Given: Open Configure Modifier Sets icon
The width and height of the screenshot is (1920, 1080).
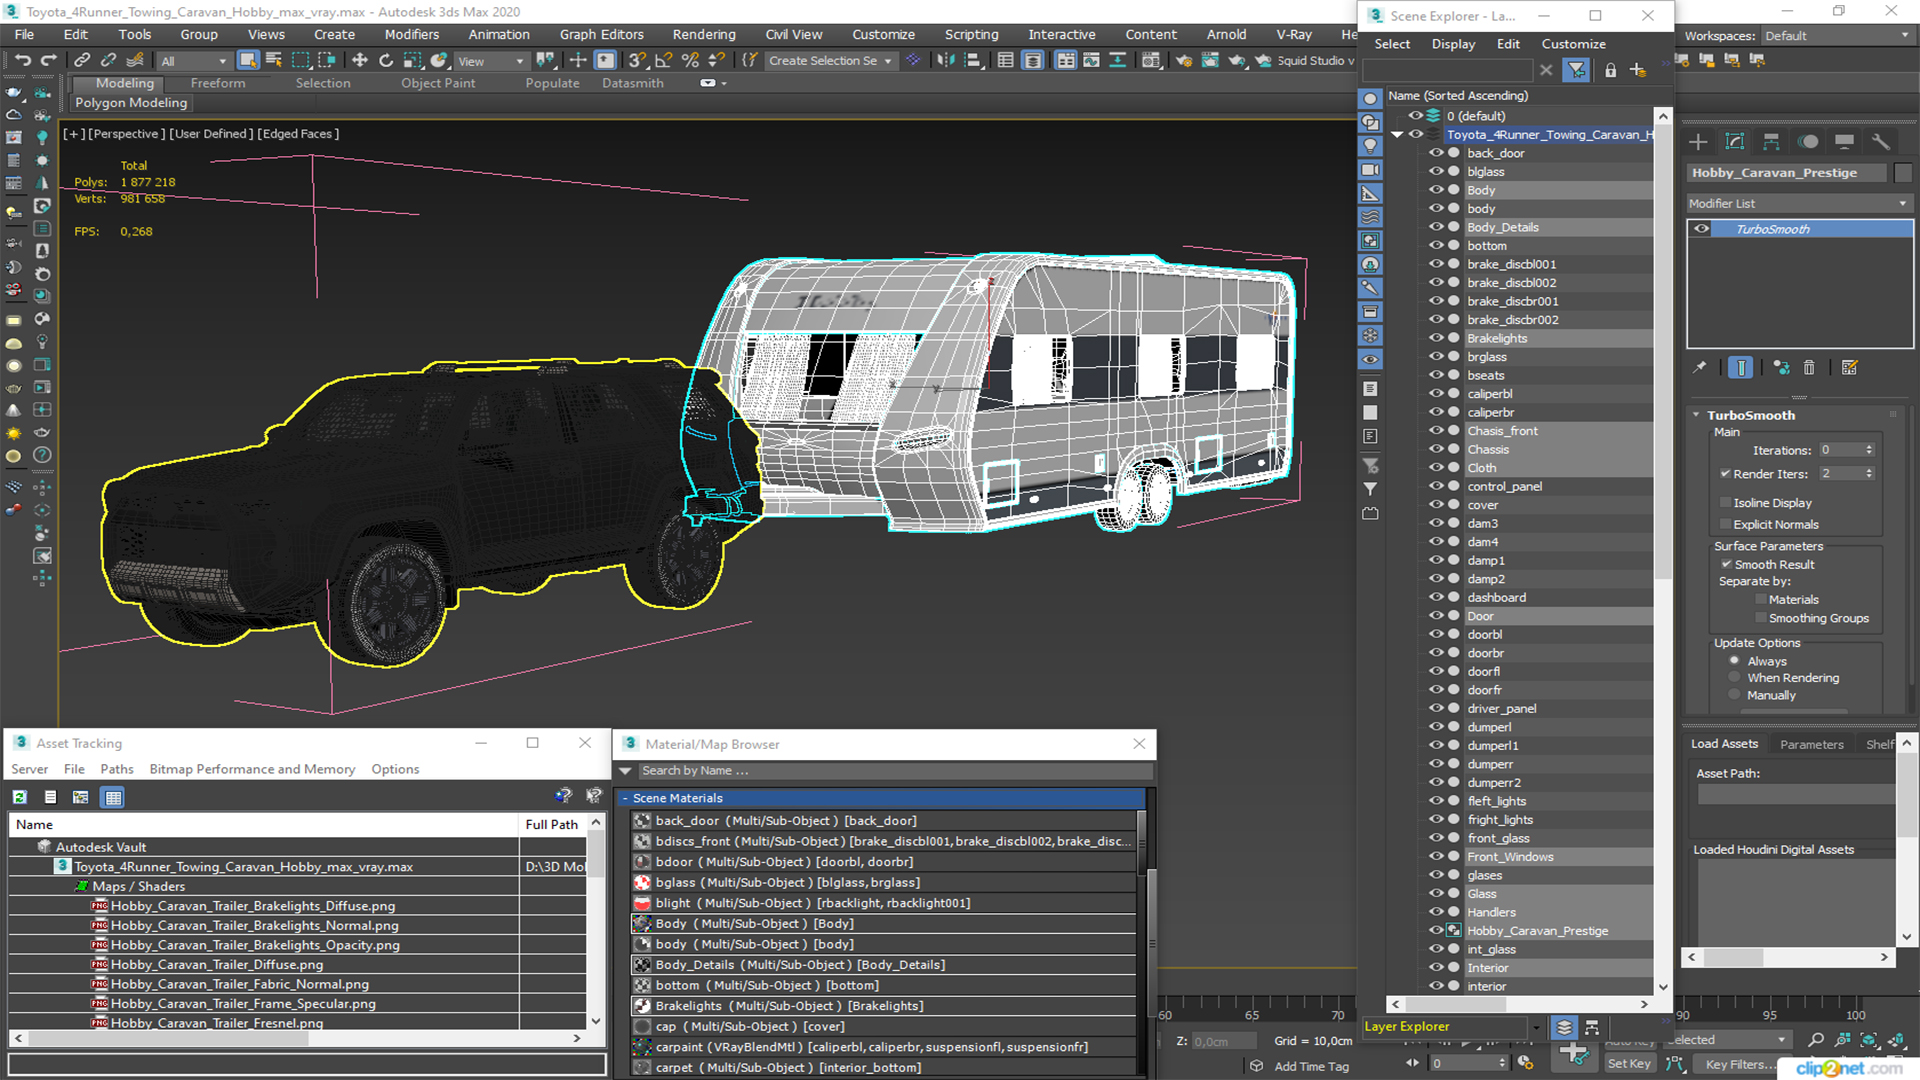Looking at the screenshot, I should point(1849,368).
